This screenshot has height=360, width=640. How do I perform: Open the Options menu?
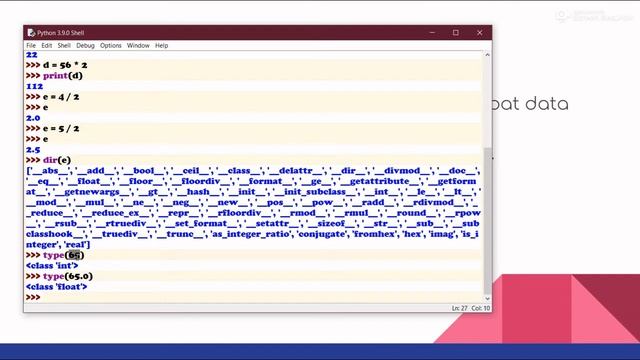click(111, 45)
